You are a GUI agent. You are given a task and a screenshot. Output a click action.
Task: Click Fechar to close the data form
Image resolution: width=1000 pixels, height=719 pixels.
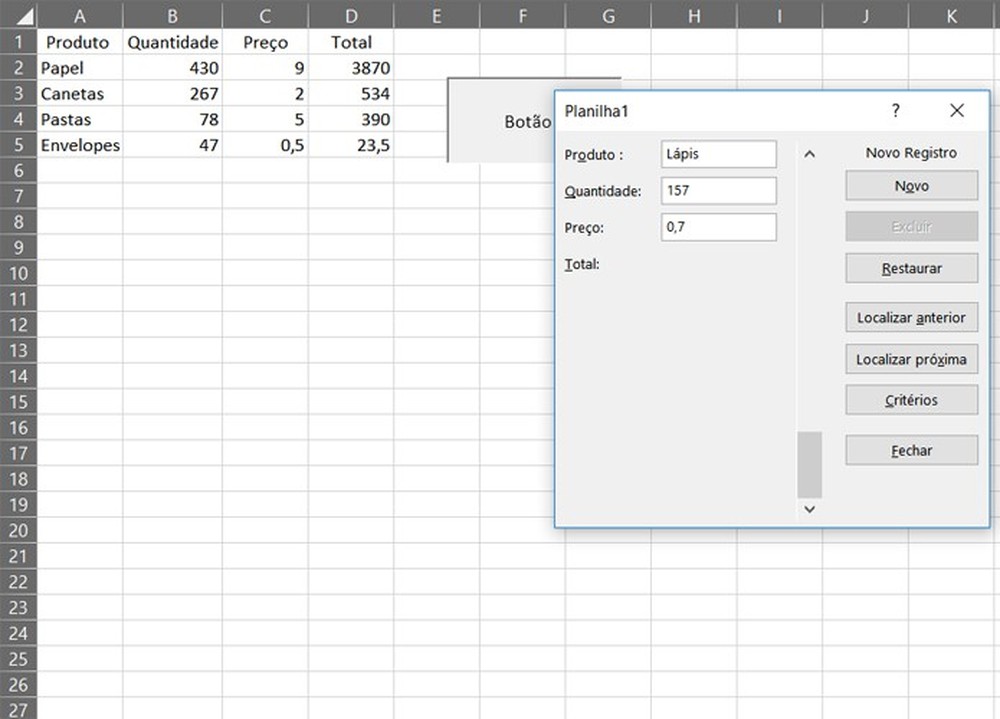click(911, 450)
